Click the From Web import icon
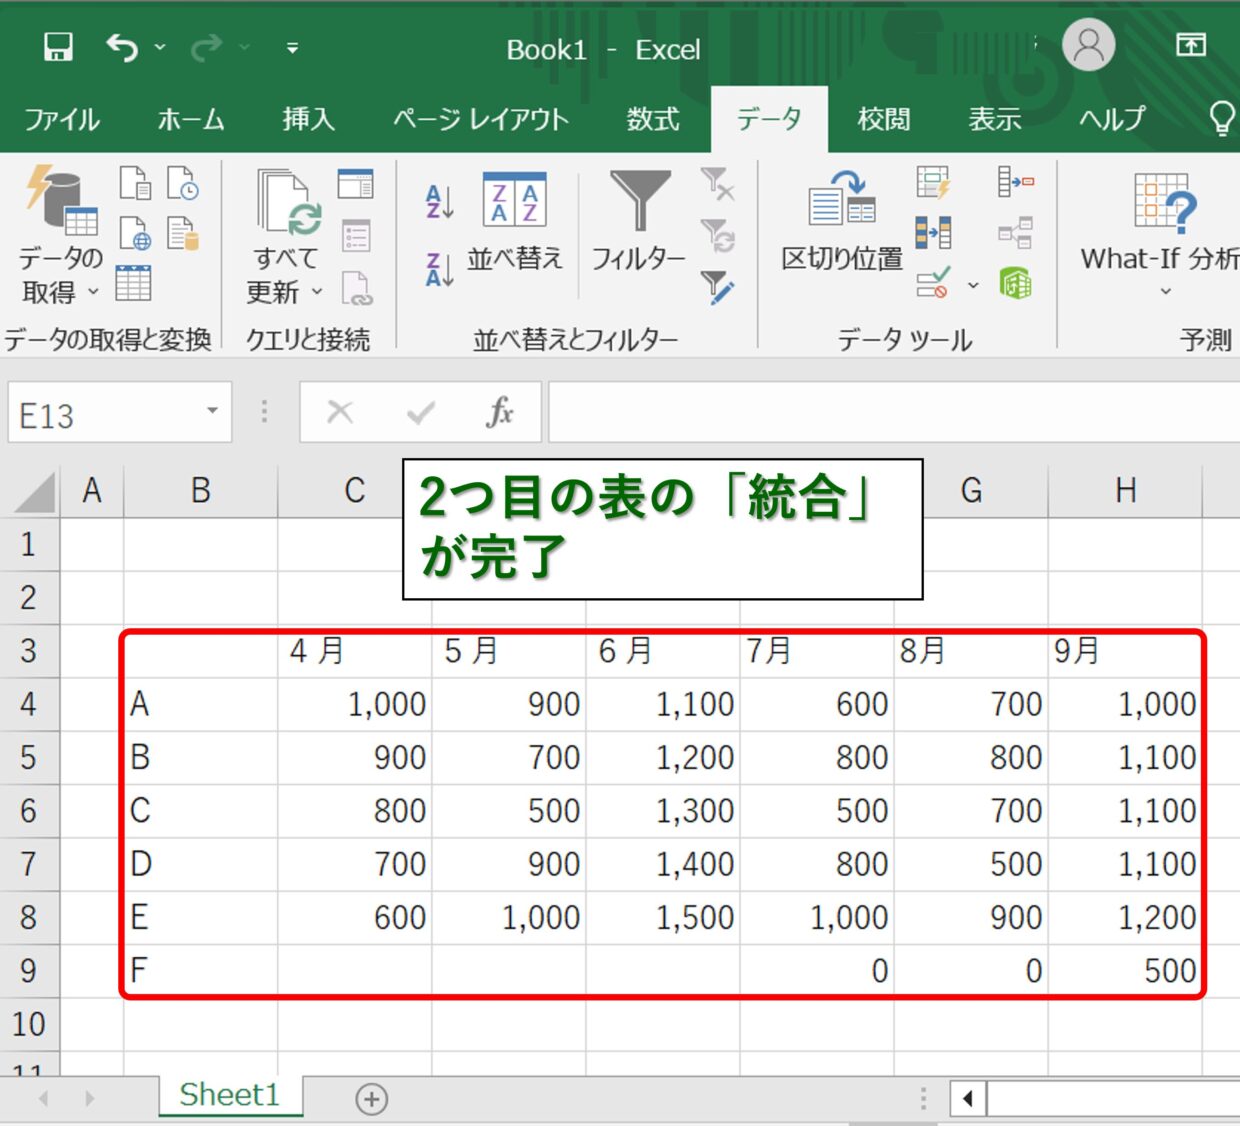This screenshot has width=1240, height=1126. click(x=135, y=234)
